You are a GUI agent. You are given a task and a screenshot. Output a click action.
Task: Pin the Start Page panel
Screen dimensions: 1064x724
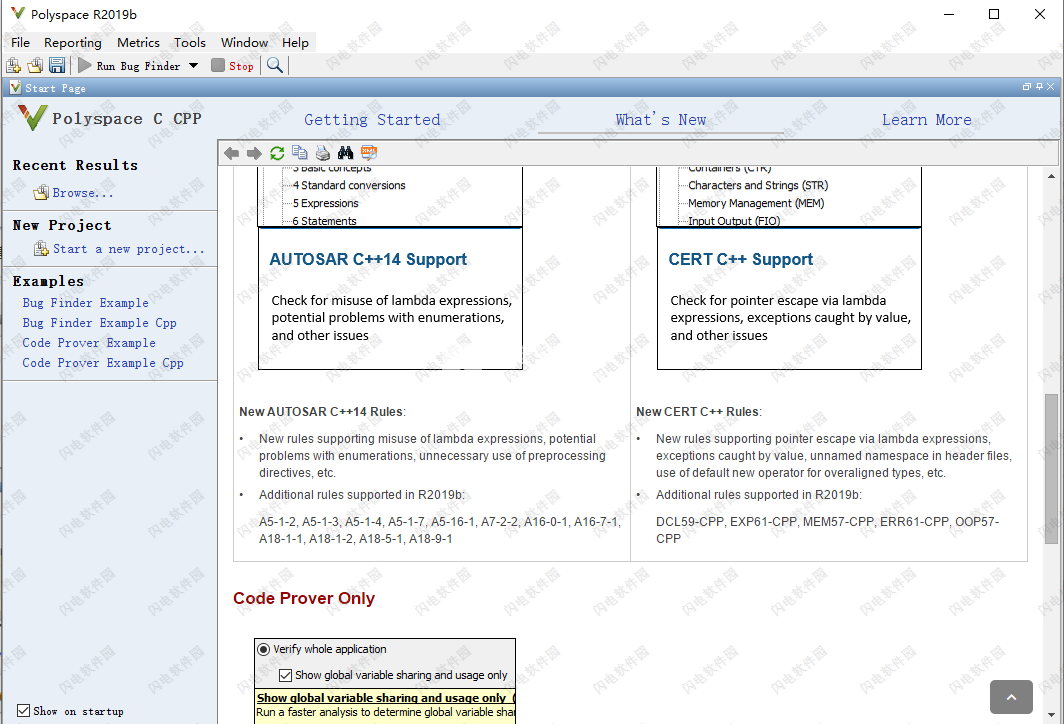tap(1039, 87)
